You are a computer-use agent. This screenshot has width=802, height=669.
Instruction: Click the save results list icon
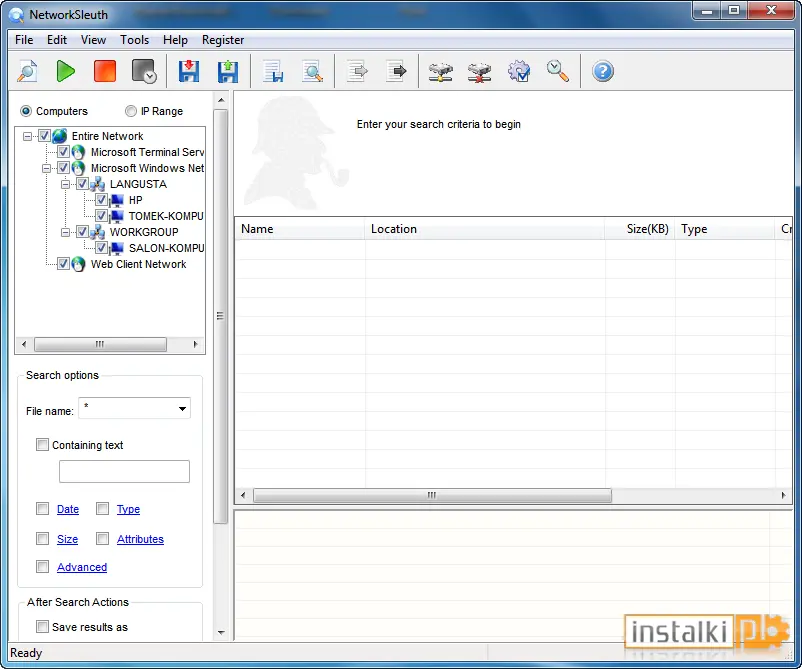[x=273, y=71]
